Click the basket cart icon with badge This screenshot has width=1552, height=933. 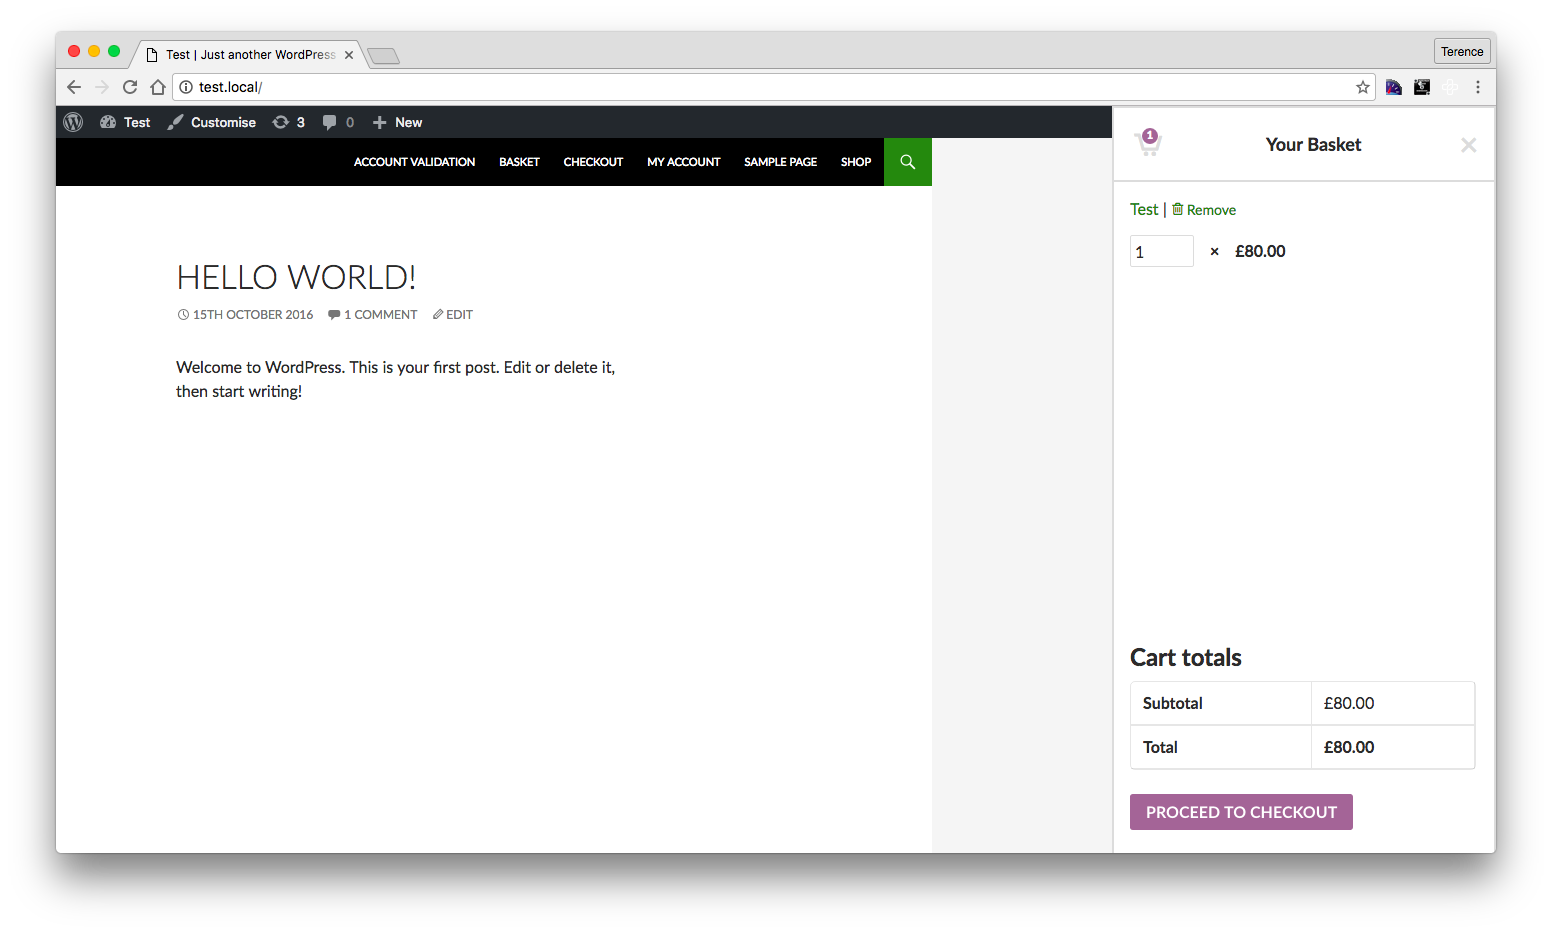coord(1149,143)
